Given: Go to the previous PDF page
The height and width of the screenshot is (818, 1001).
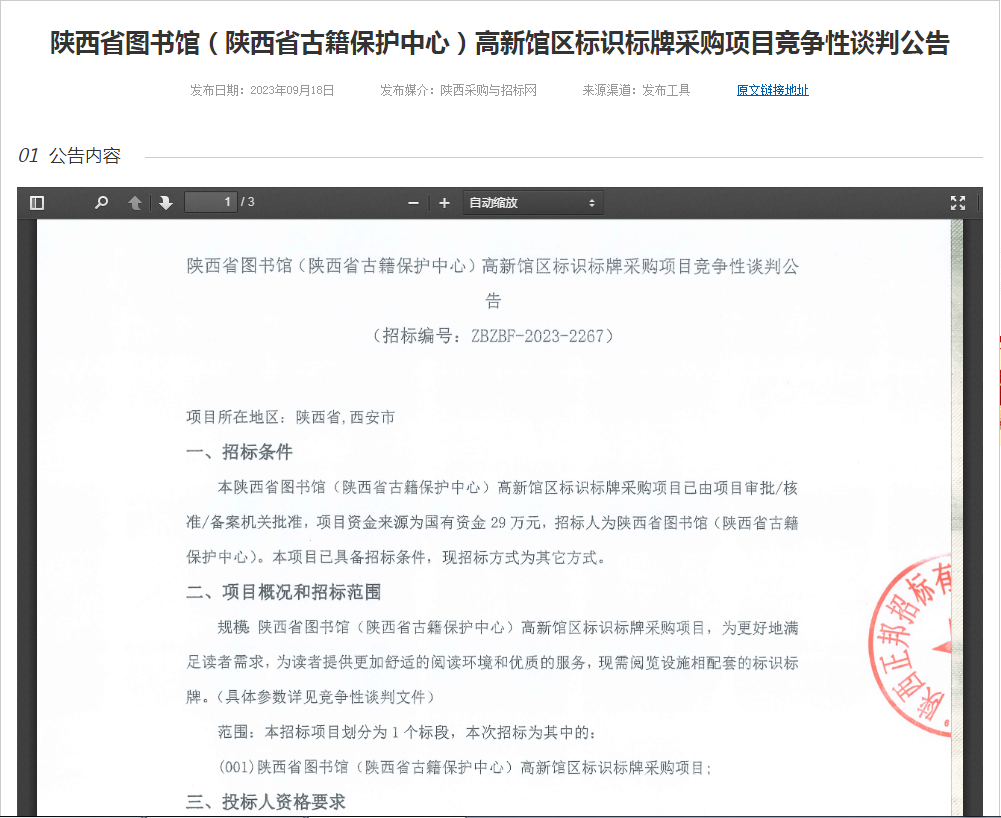Looking at the screenshot, I should [135, 203].
